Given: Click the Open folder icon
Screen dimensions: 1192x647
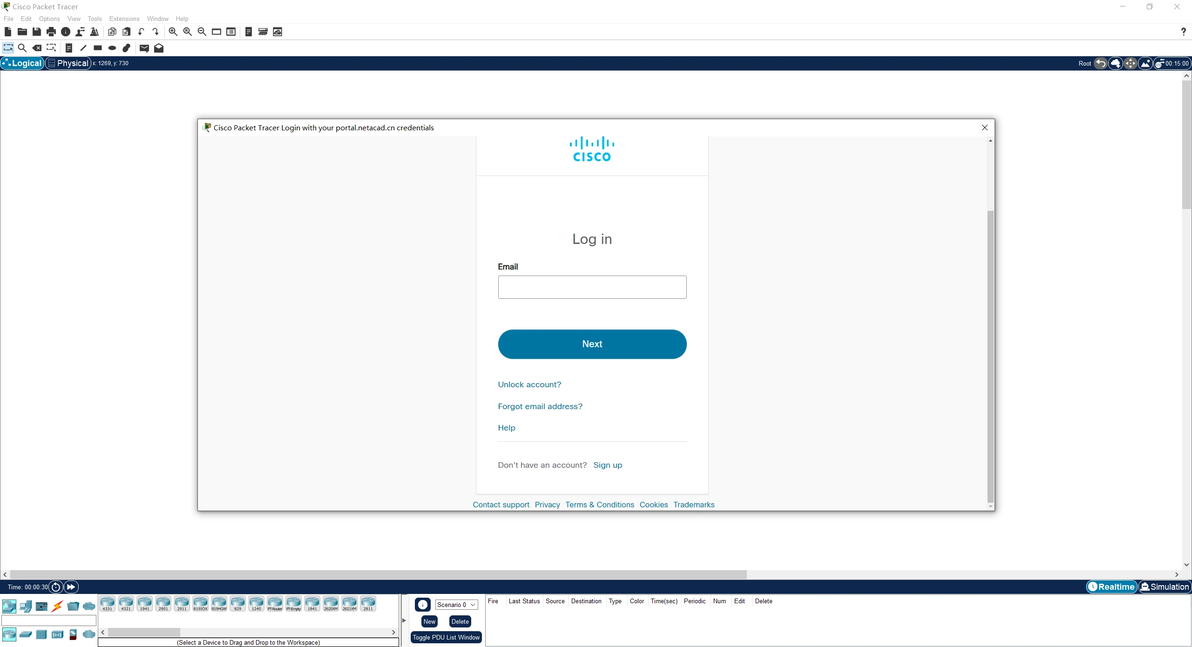Looking at the screenshot, I should (22, 32).
